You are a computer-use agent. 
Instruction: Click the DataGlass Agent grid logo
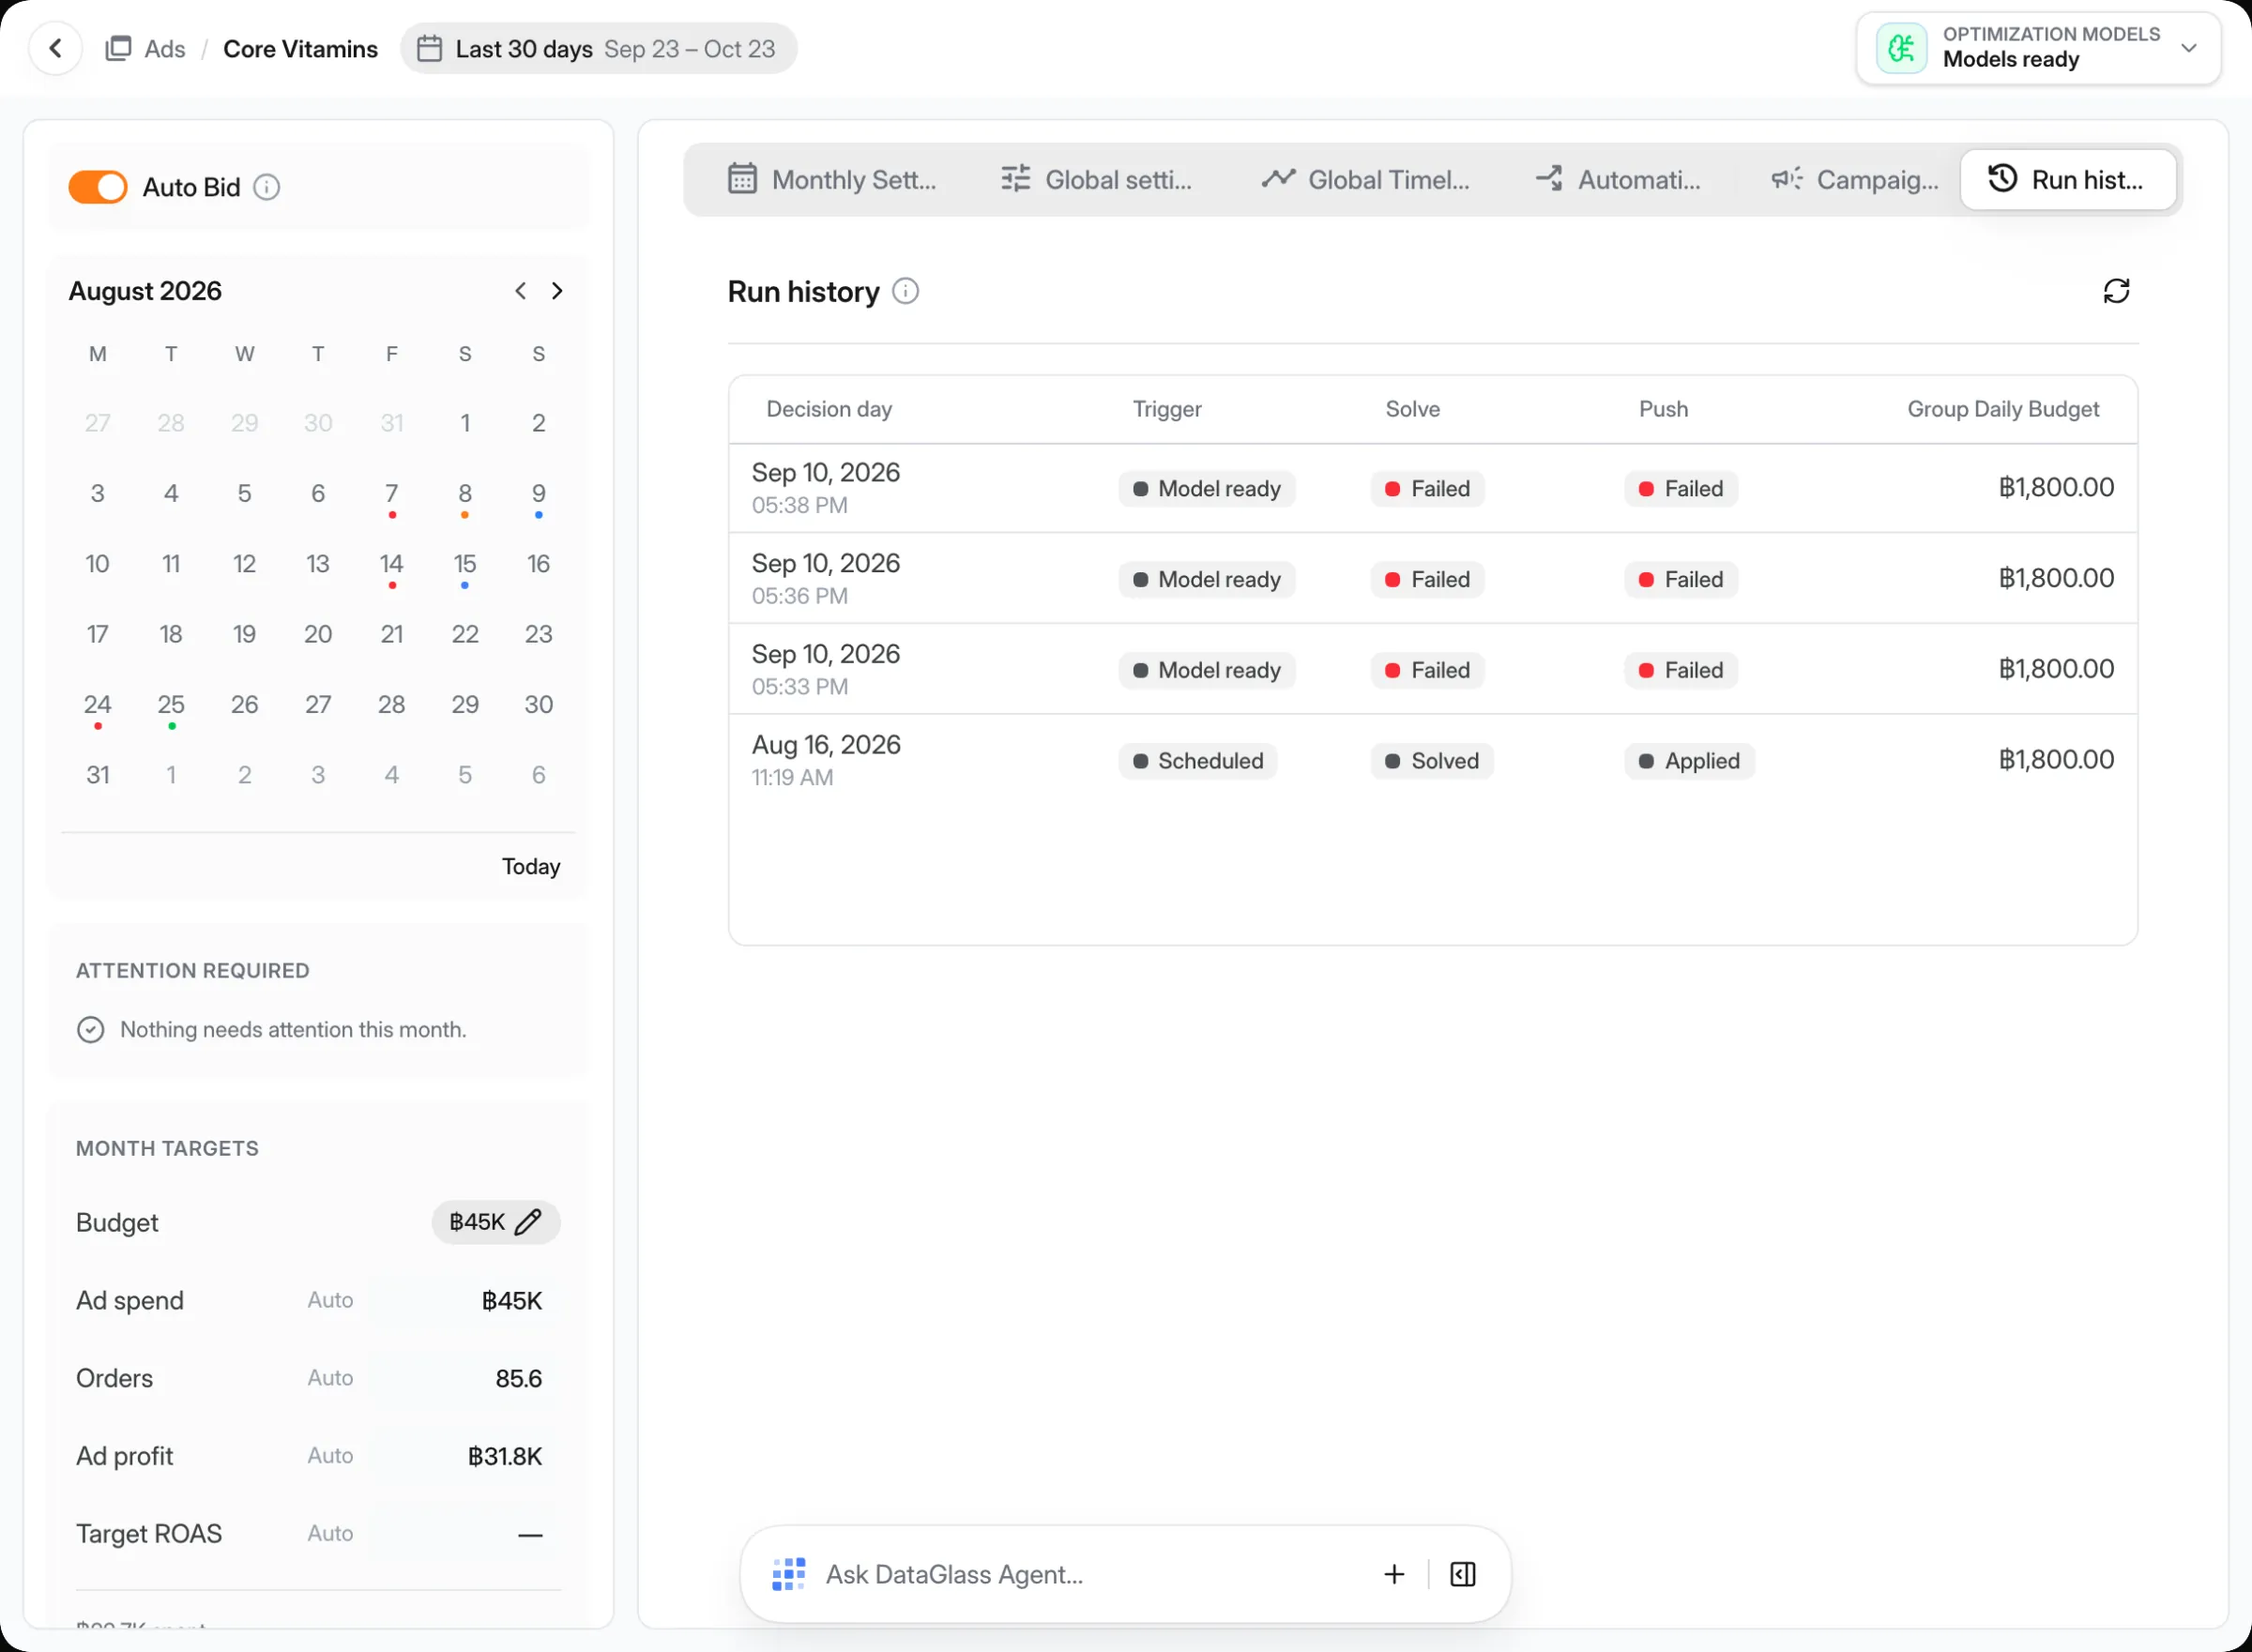click(789, 1574)
